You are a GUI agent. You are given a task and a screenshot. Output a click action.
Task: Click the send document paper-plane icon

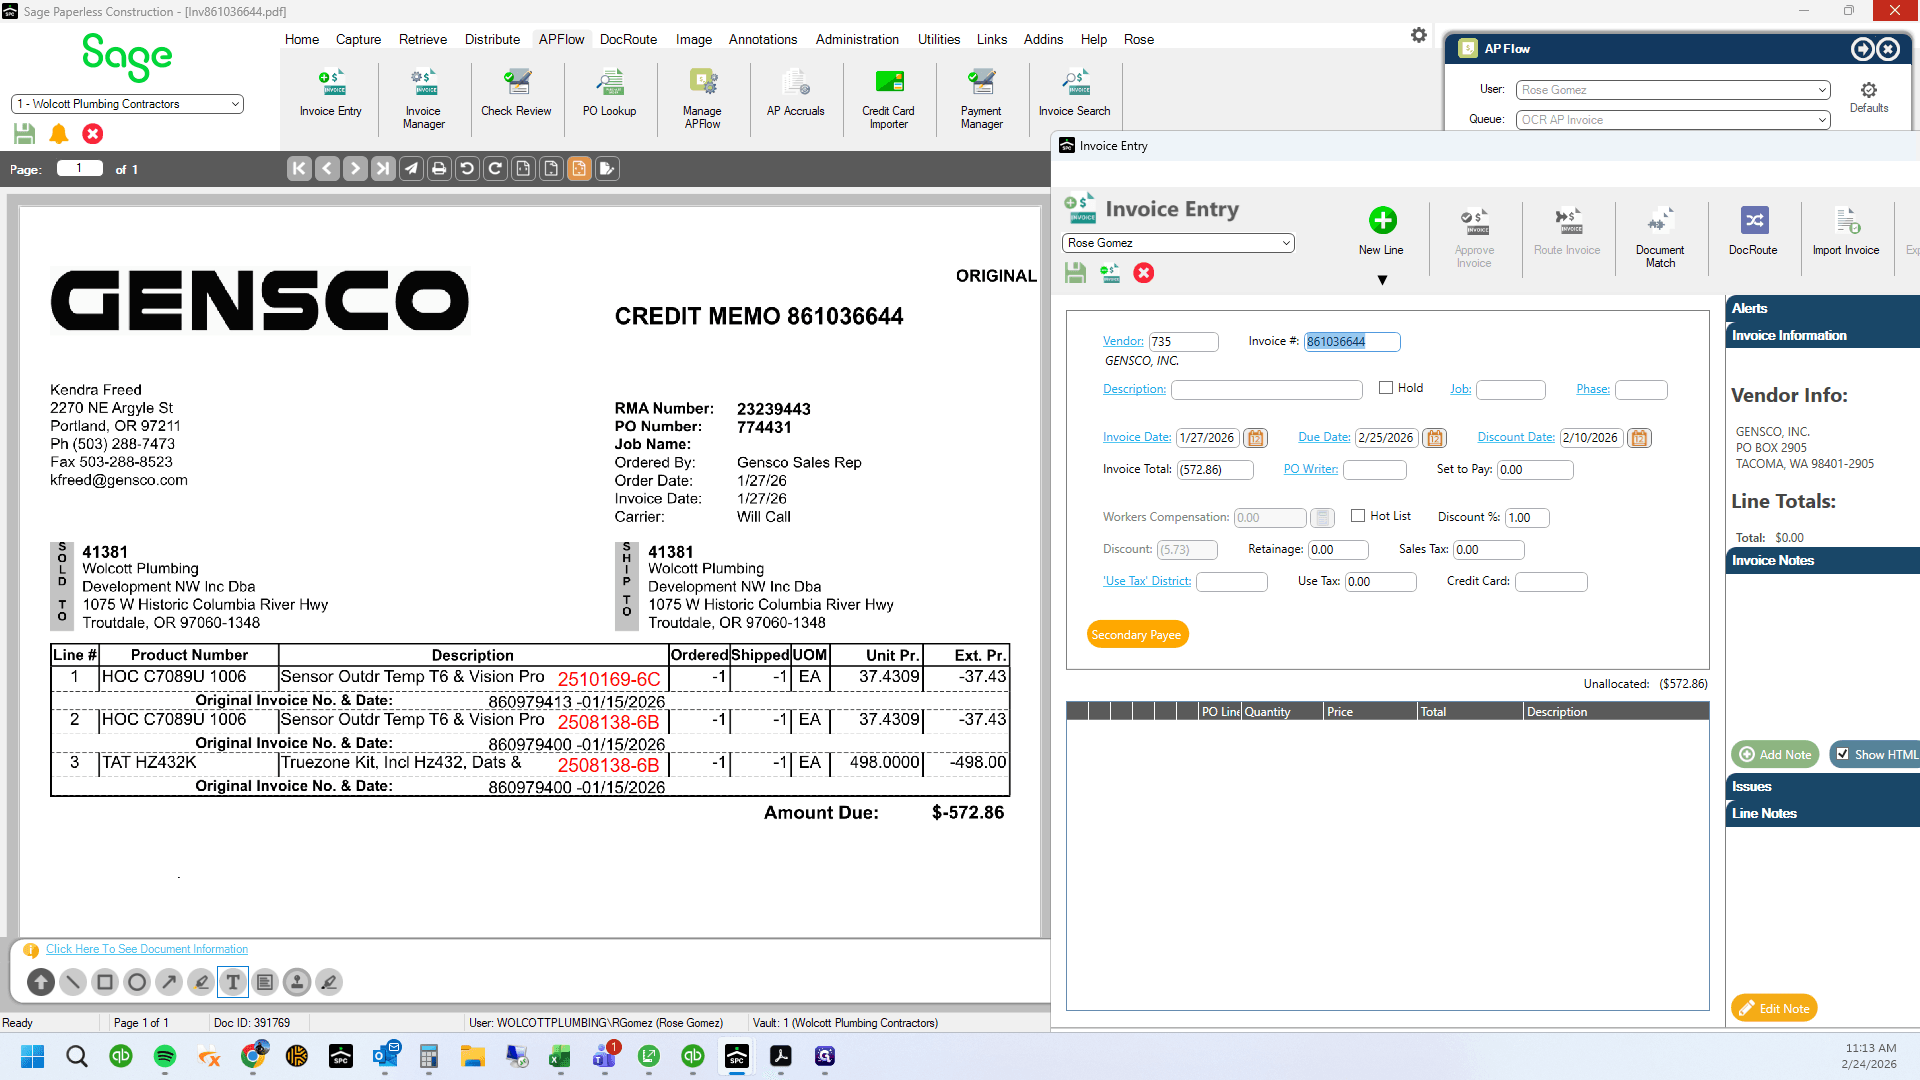coord(411,169)
